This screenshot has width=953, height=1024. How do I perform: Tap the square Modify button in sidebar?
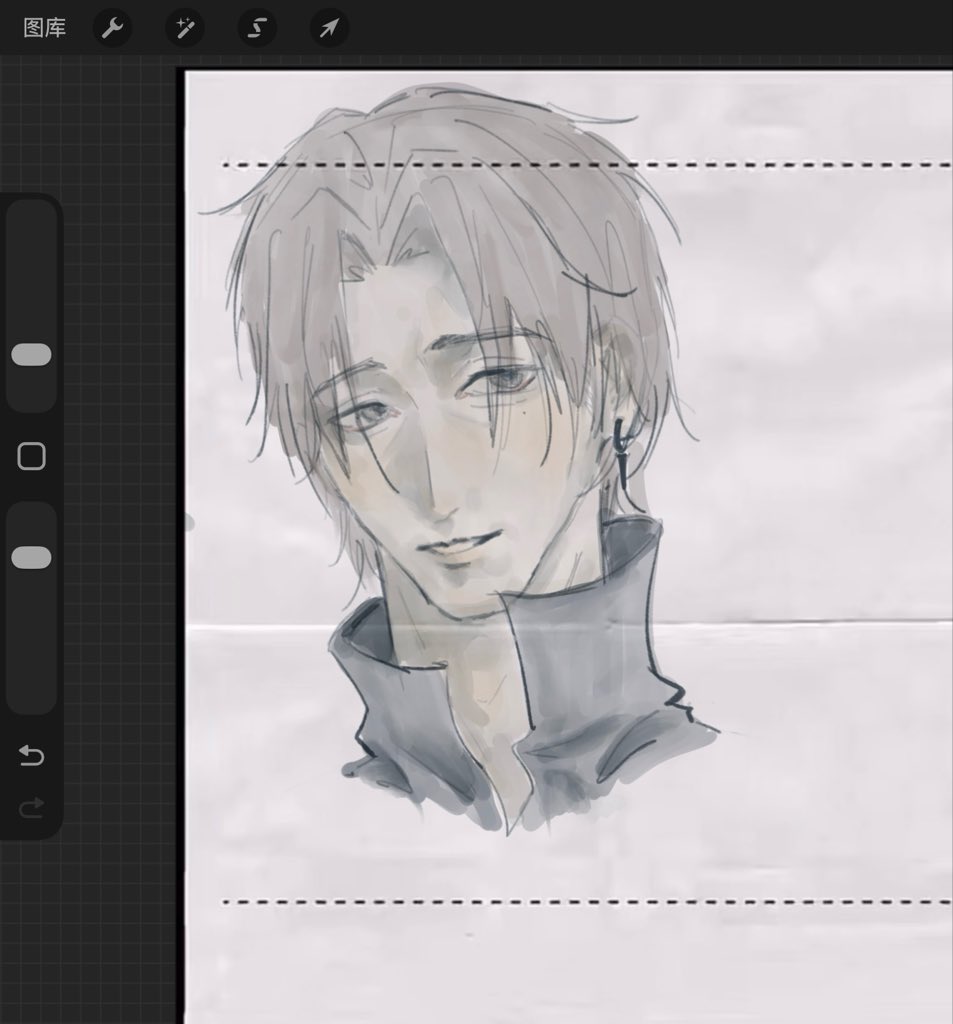point(31,456)
